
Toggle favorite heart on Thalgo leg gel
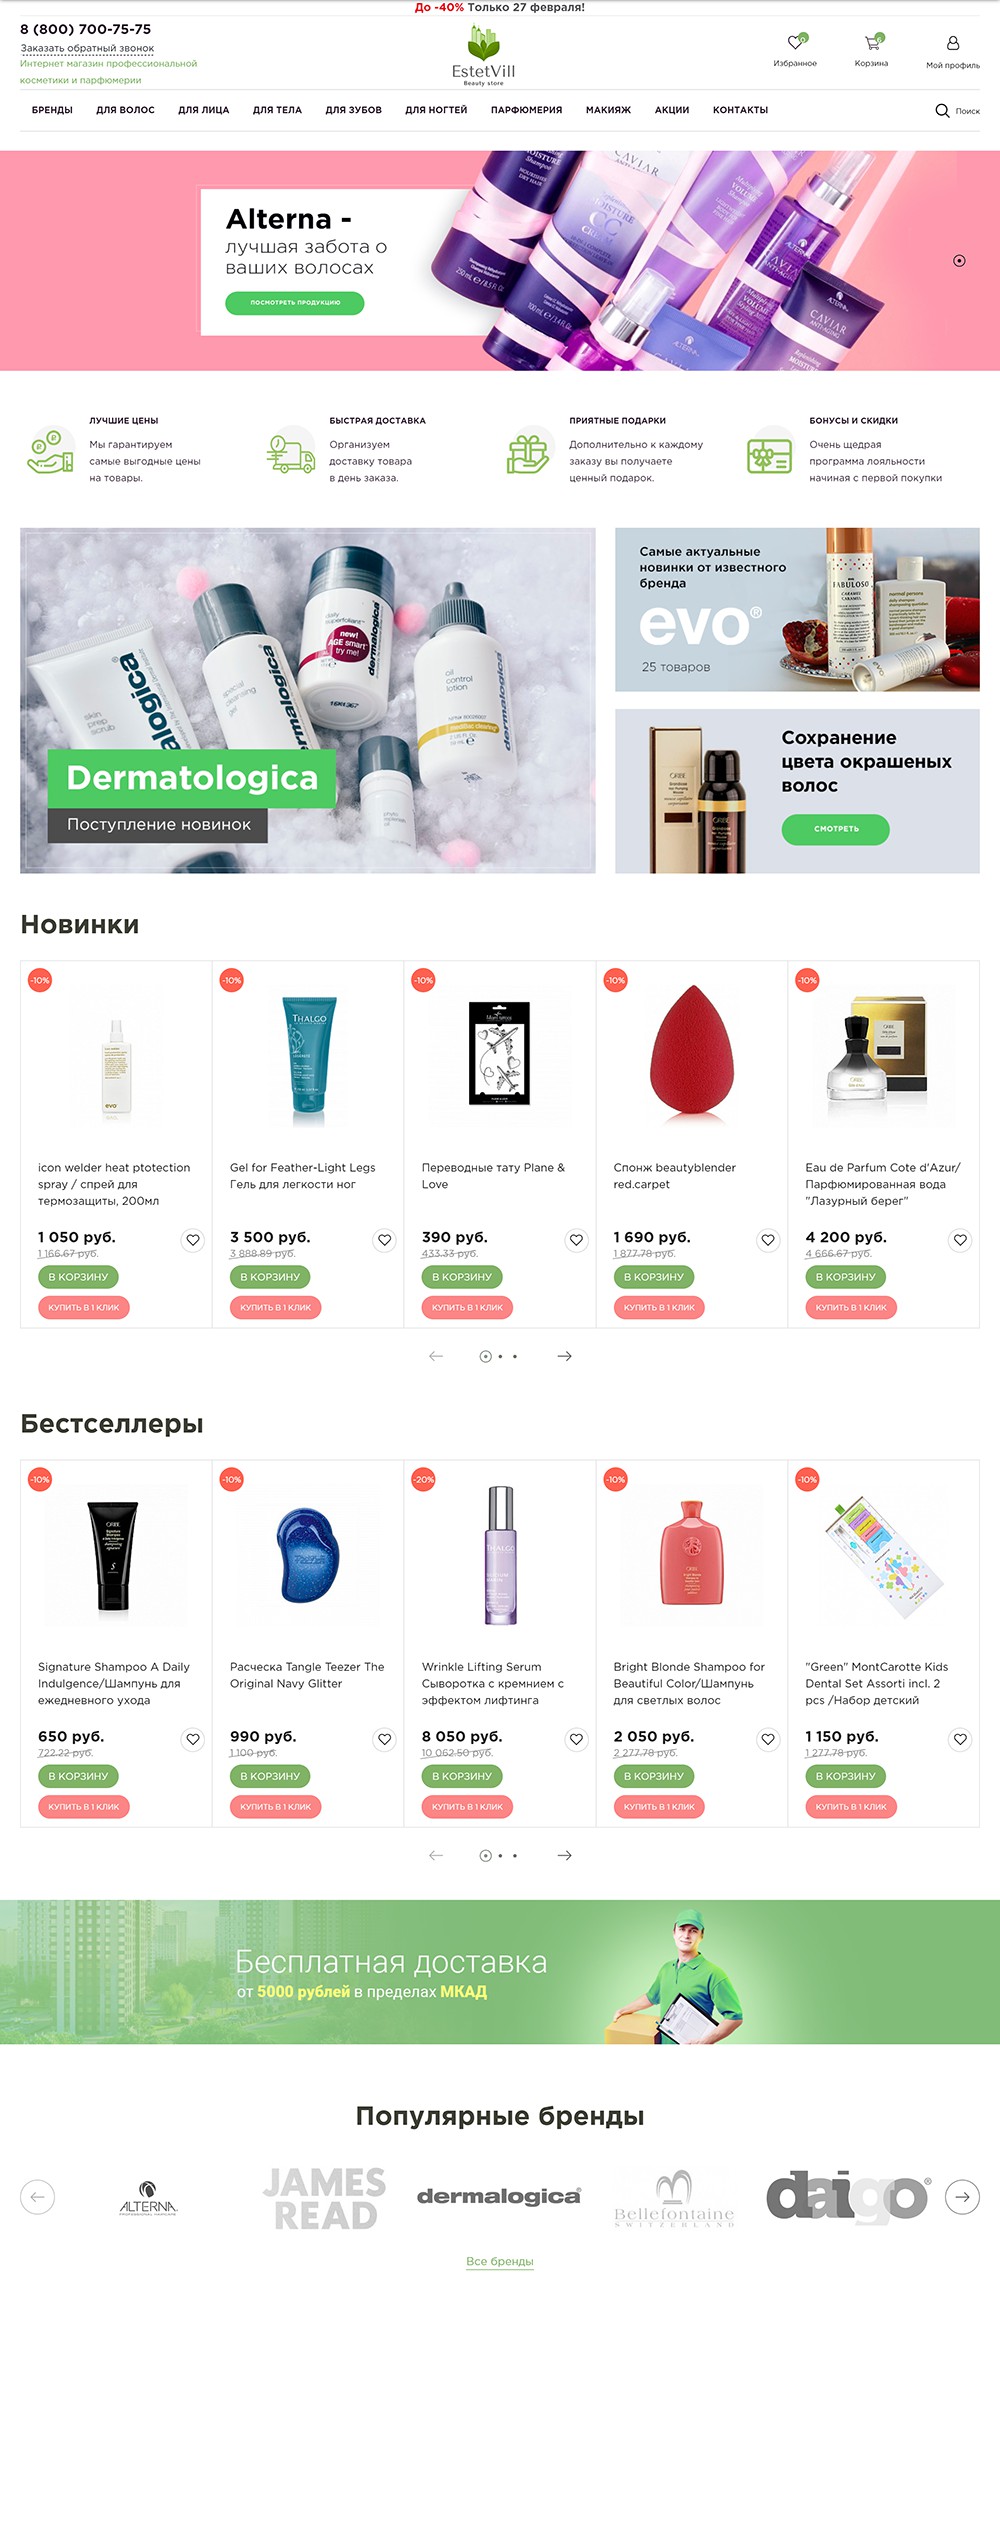coord(384,1240)
